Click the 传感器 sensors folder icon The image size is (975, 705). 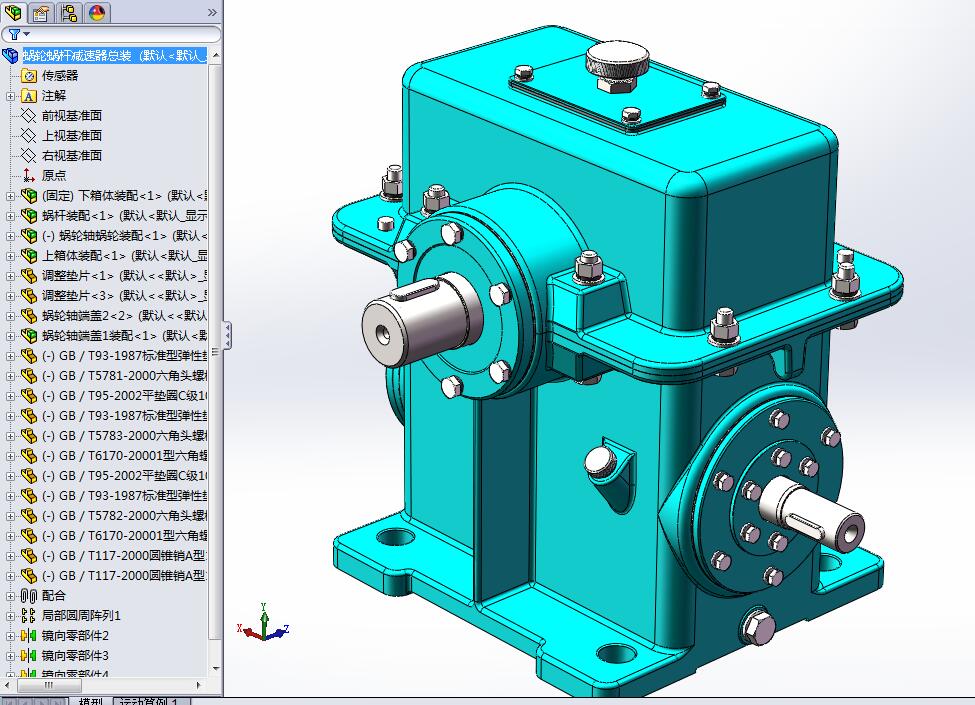29,76
